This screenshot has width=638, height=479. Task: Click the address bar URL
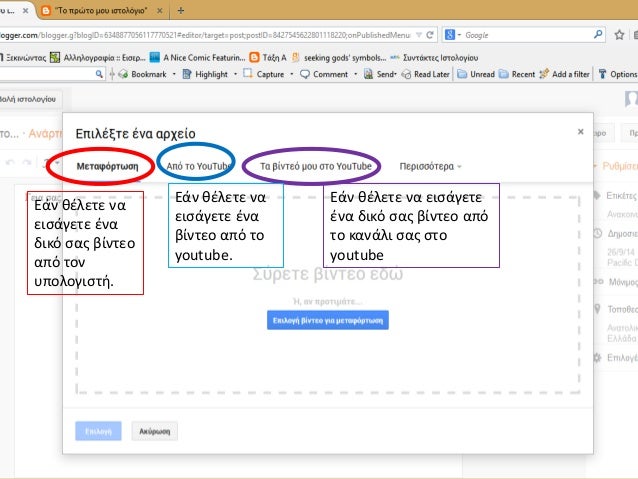(205, 35)
